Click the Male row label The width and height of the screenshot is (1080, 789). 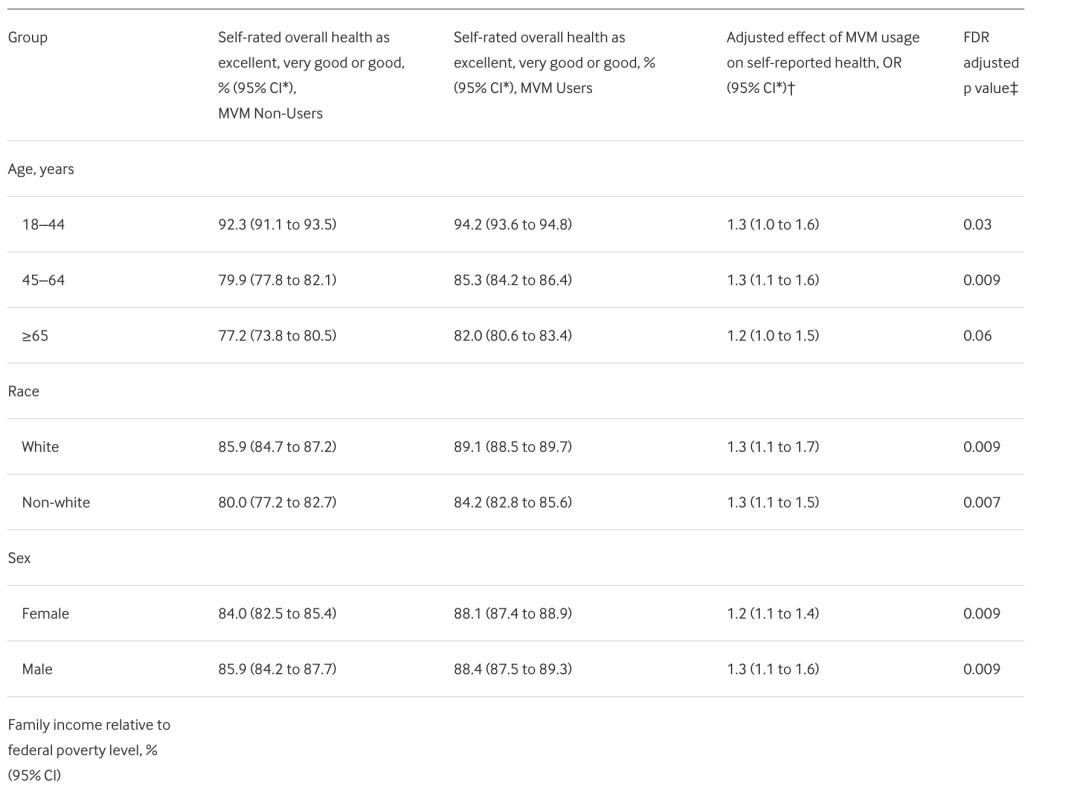pyautogui.click(x=37, y=669)
